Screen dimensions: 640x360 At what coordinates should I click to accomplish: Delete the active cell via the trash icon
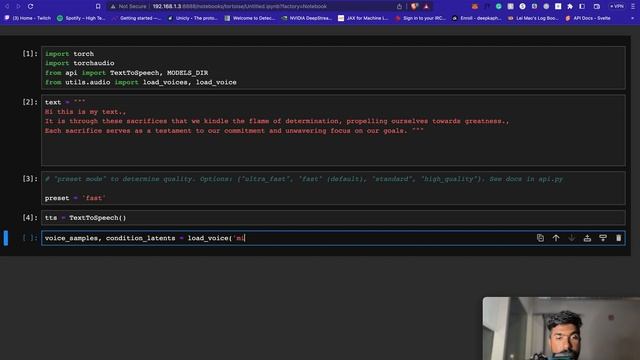(618, 238)
